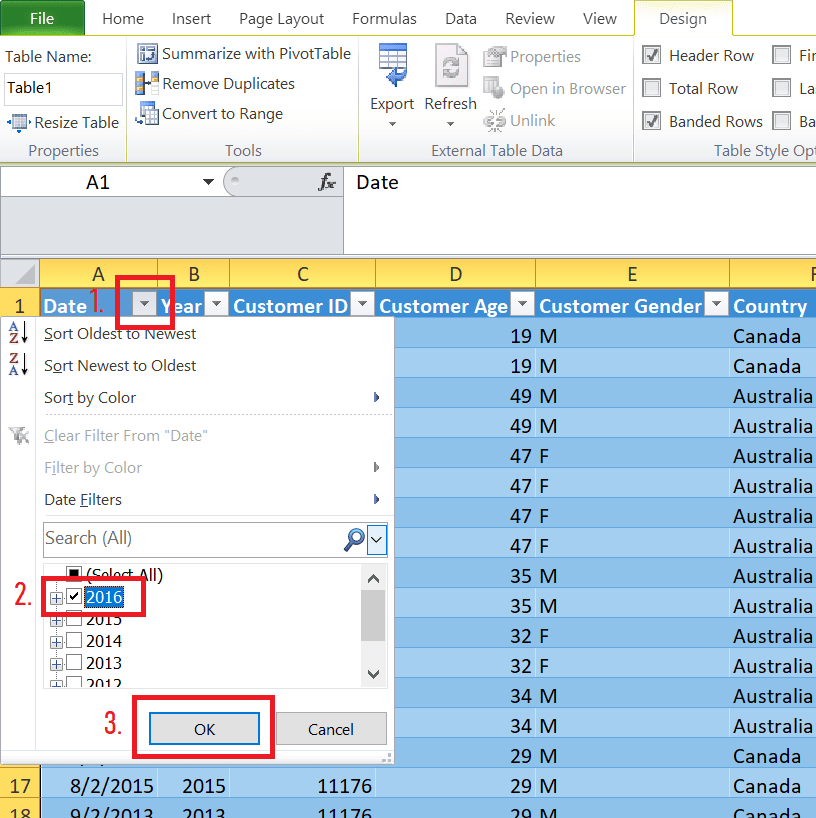Open the Customer Age filter dropdown
This screenshot has width=816, height=818.
522,306
